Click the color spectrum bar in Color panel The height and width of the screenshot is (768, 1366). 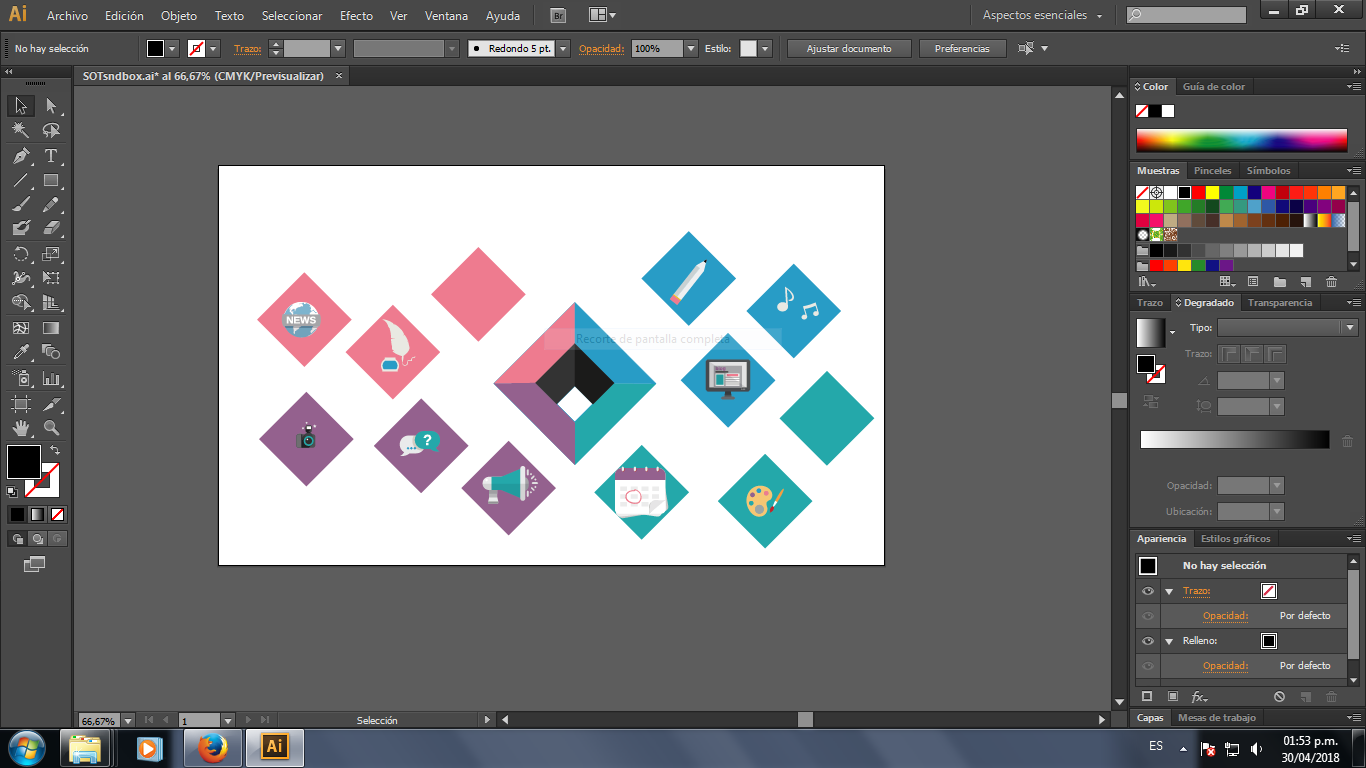[1241, 140]
